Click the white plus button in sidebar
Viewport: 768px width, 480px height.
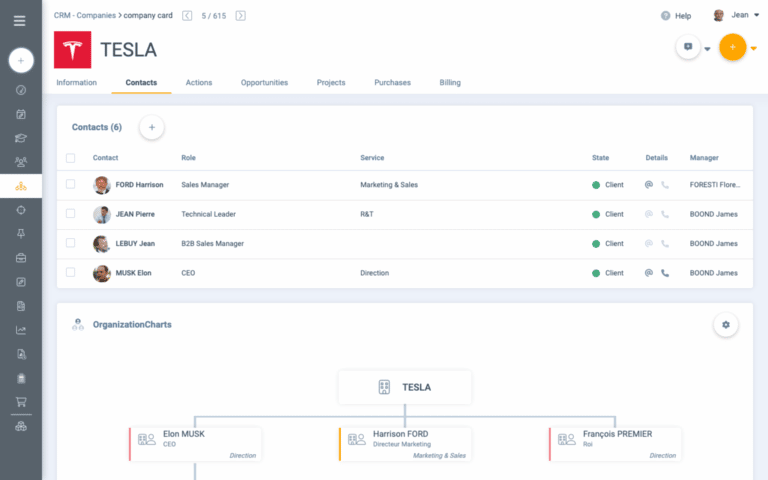pyautogui.click(x=21, y=61)
